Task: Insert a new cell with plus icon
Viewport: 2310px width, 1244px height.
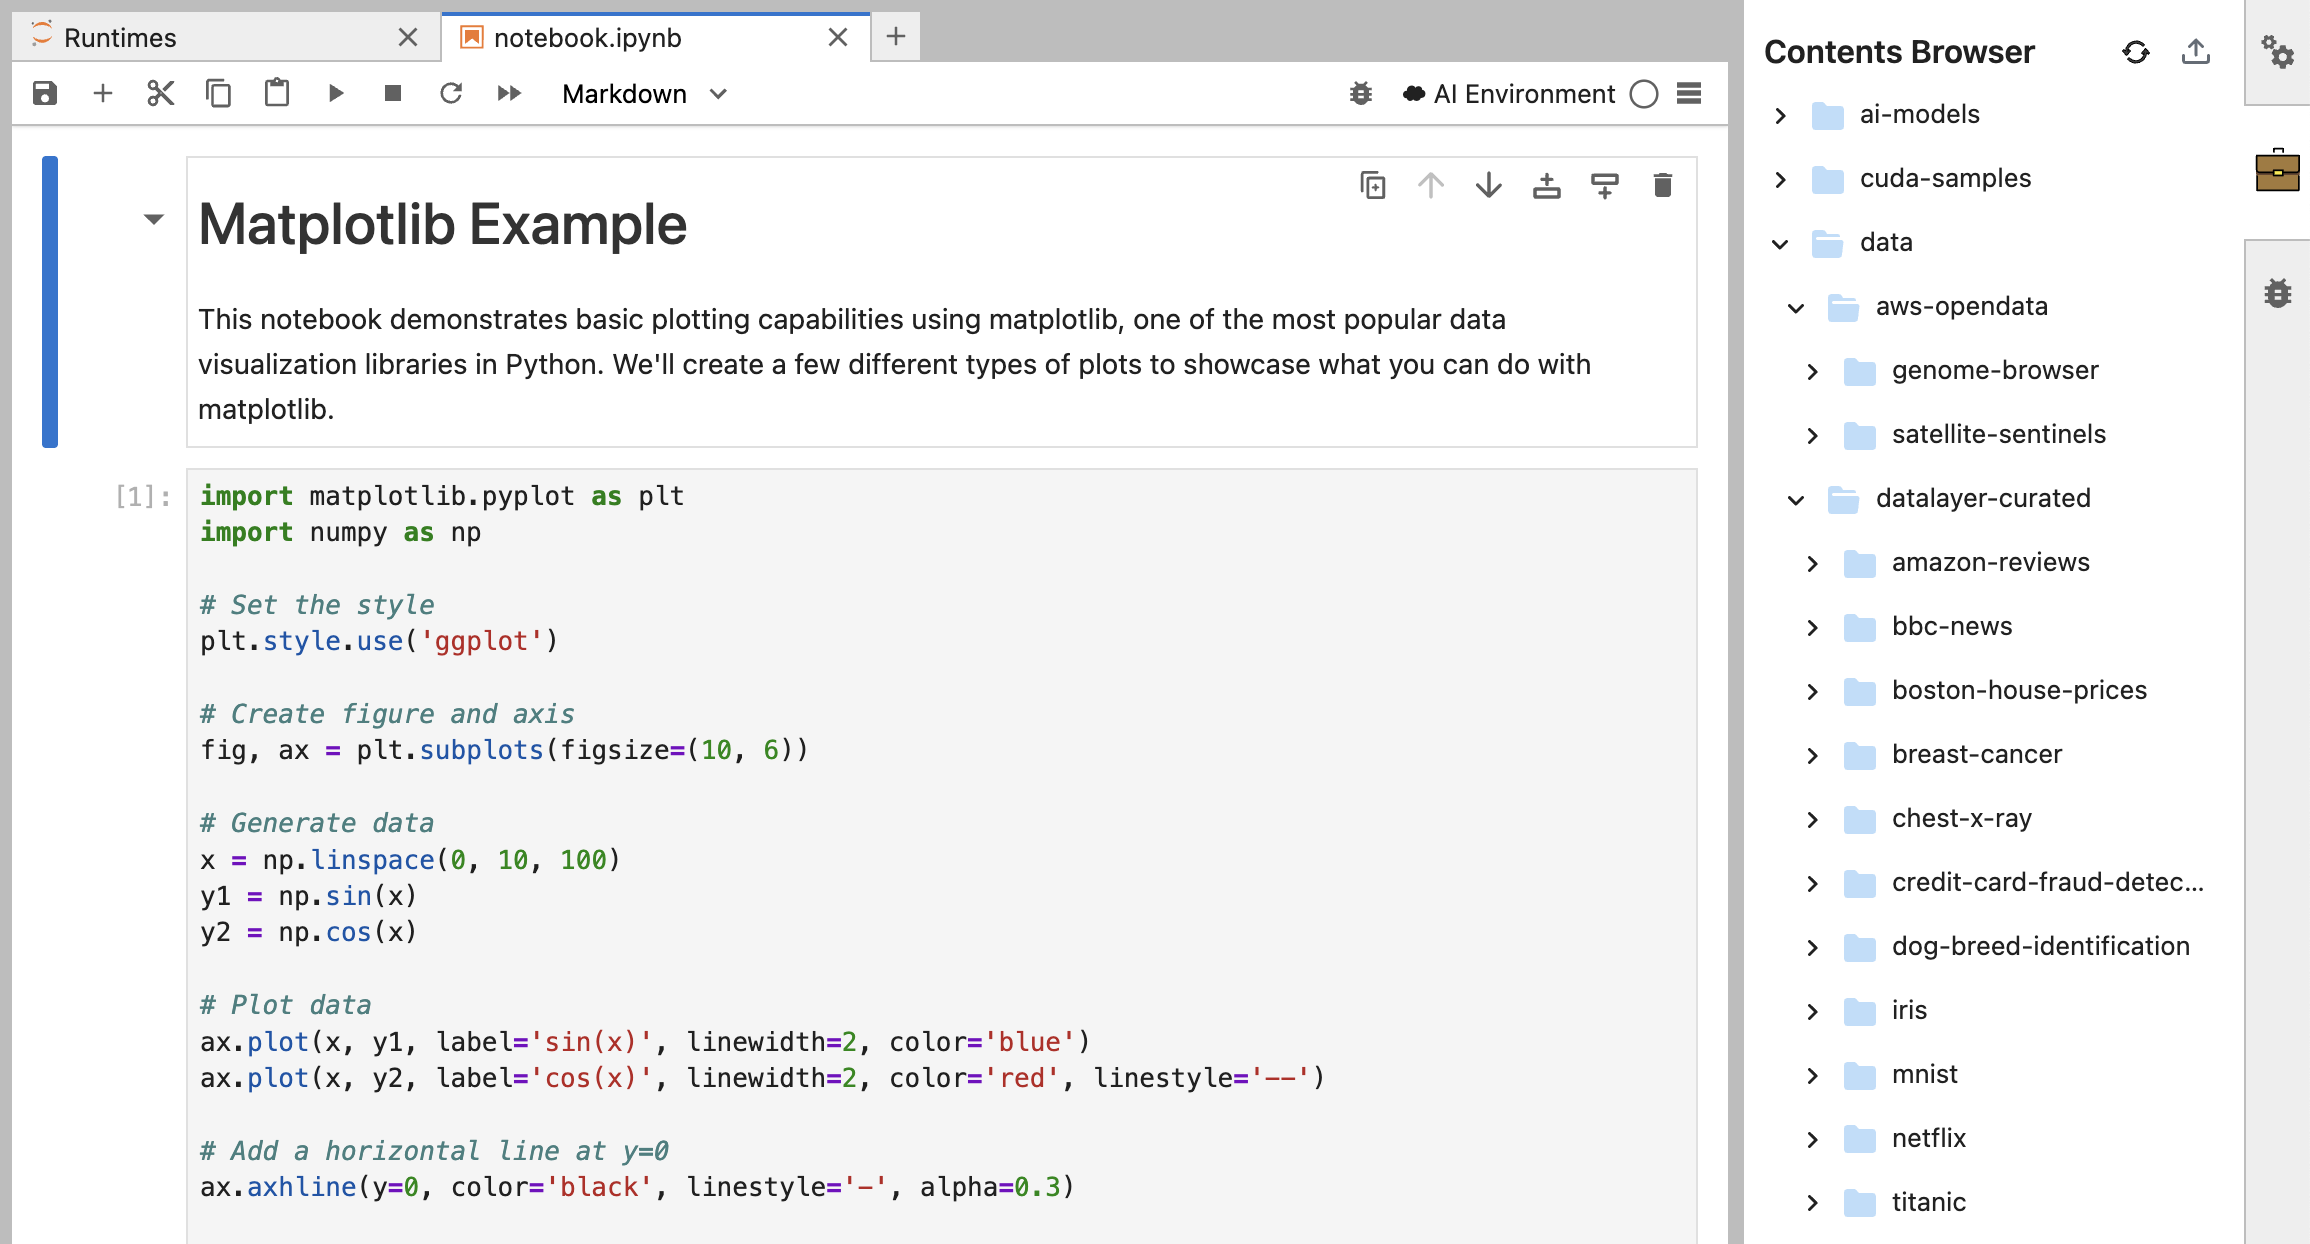Action: pyautogui.click(x=102, y=94)
